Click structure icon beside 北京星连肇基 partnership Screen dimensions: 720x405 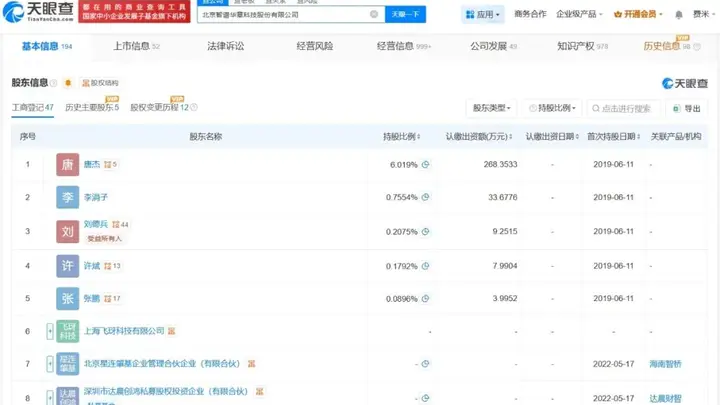[251, 364]
